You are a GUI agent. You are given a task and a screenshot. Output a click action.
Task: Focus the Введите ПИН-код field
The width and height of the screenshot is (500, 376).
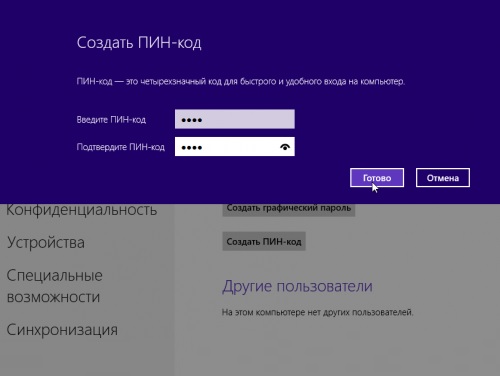click(x=235, y=119)
